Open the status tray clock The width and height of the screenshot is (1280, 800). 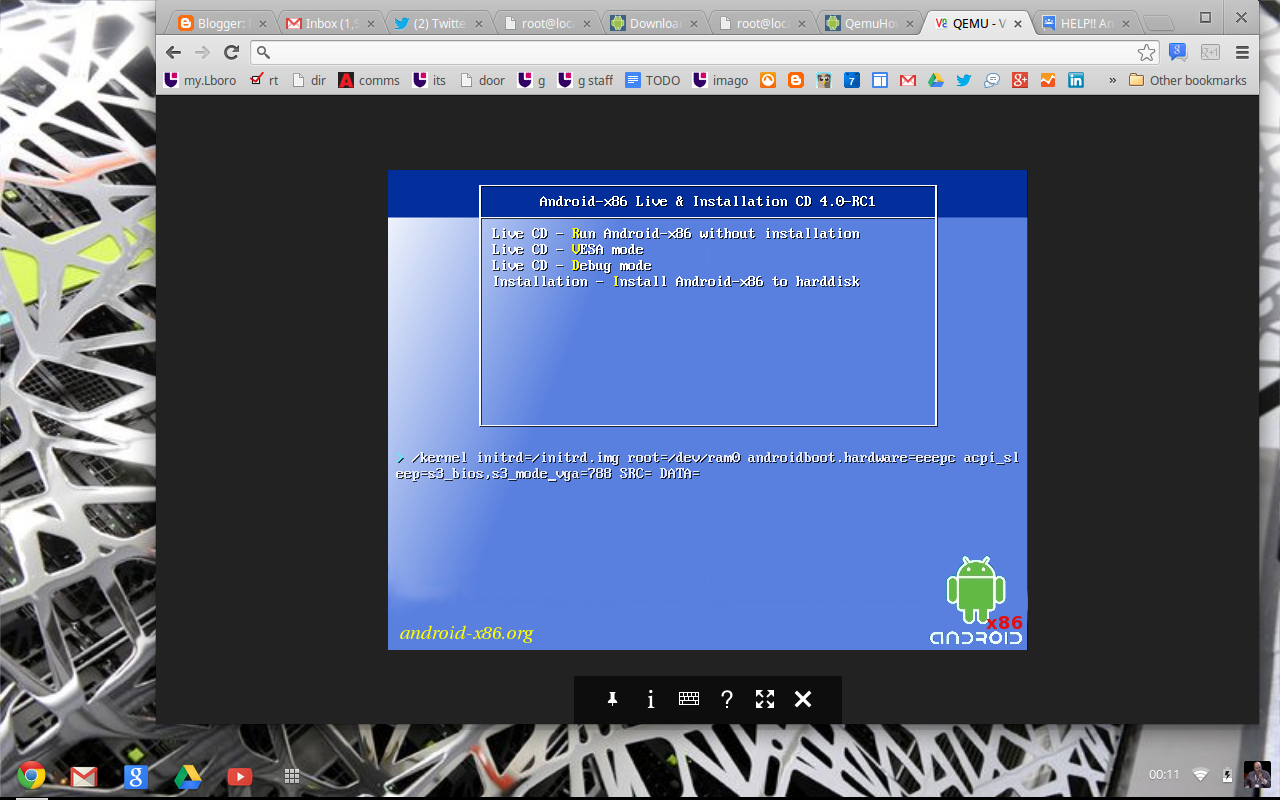[1164, 774]
